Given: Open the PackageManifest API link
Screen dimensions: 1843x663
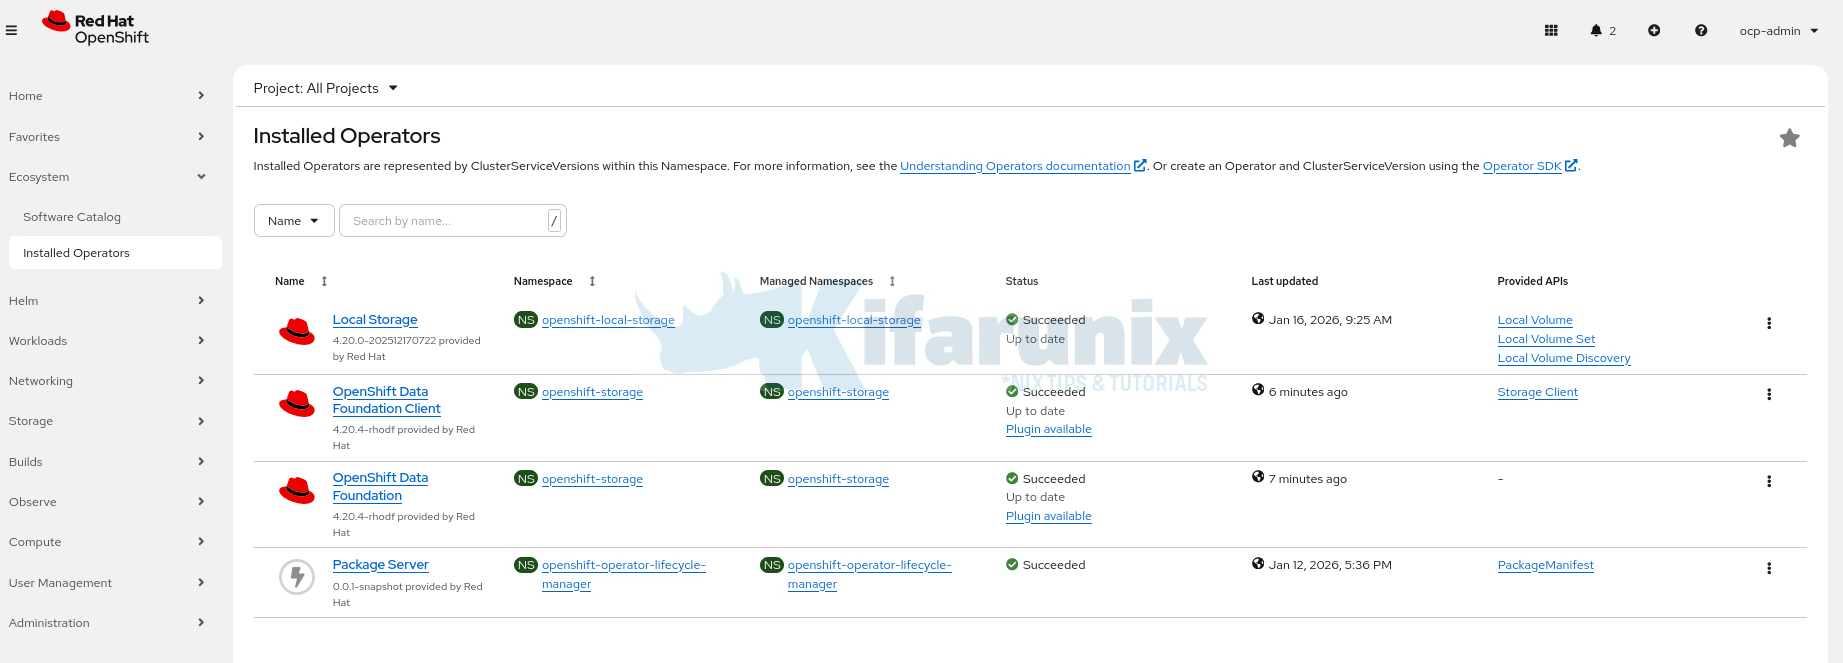Looking at the screenshot, I should click(x=1545, y=565).
